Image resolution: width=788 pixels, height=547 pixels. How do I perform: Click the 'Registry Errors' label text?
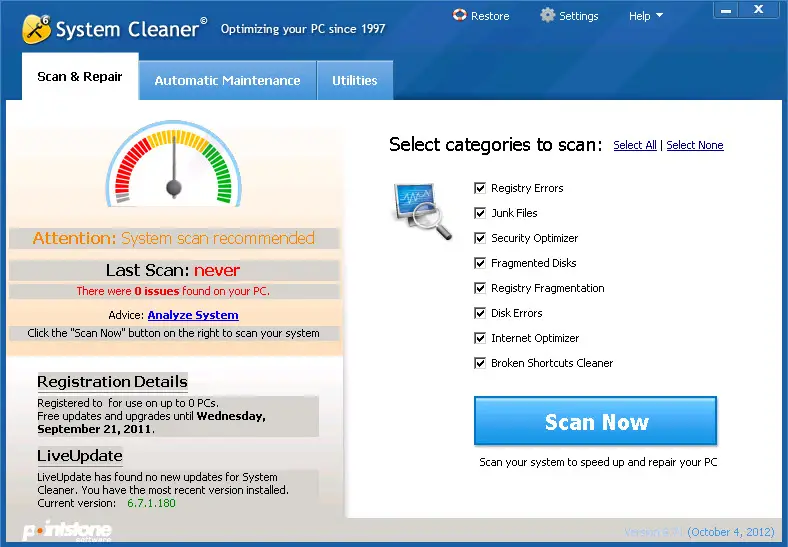(x=527, y=188)
